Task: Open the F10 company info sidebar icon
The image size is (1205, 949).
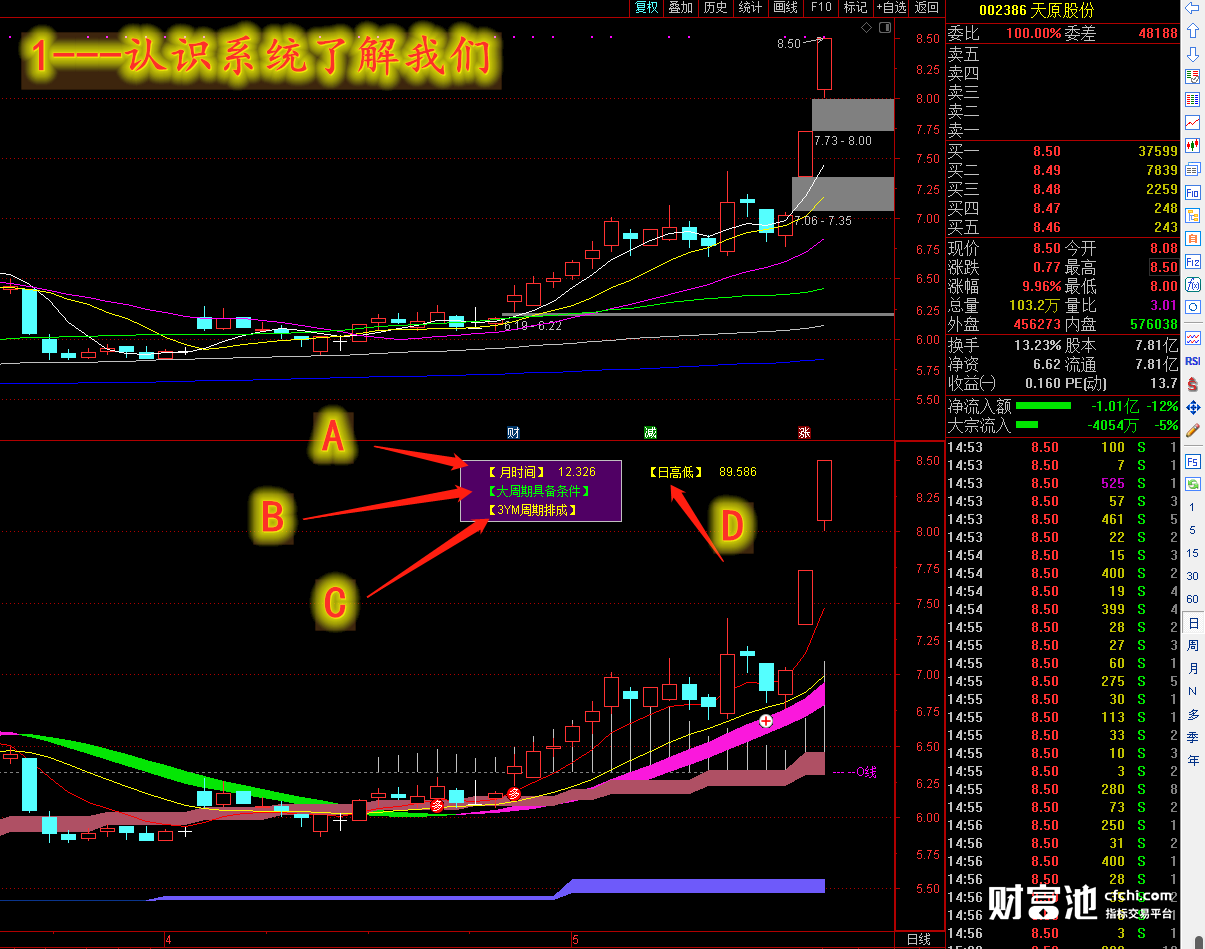Action: (1192, 192)
